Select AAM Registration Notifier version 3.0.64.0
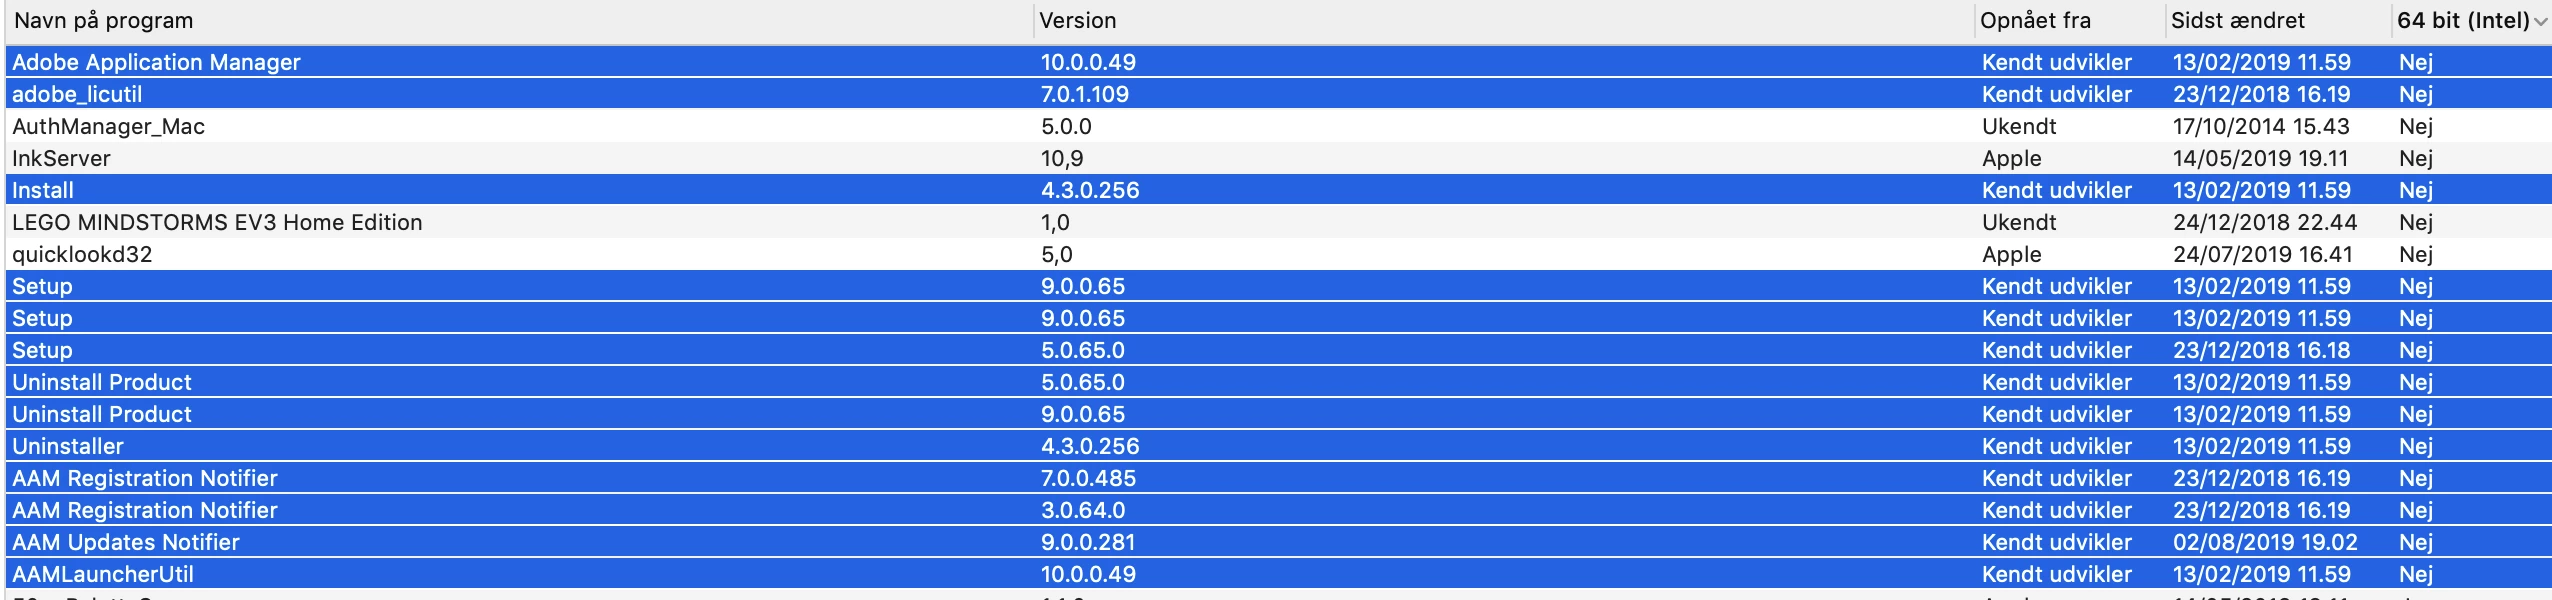Screen dimensions: 2552x600 coord(1279,510)
